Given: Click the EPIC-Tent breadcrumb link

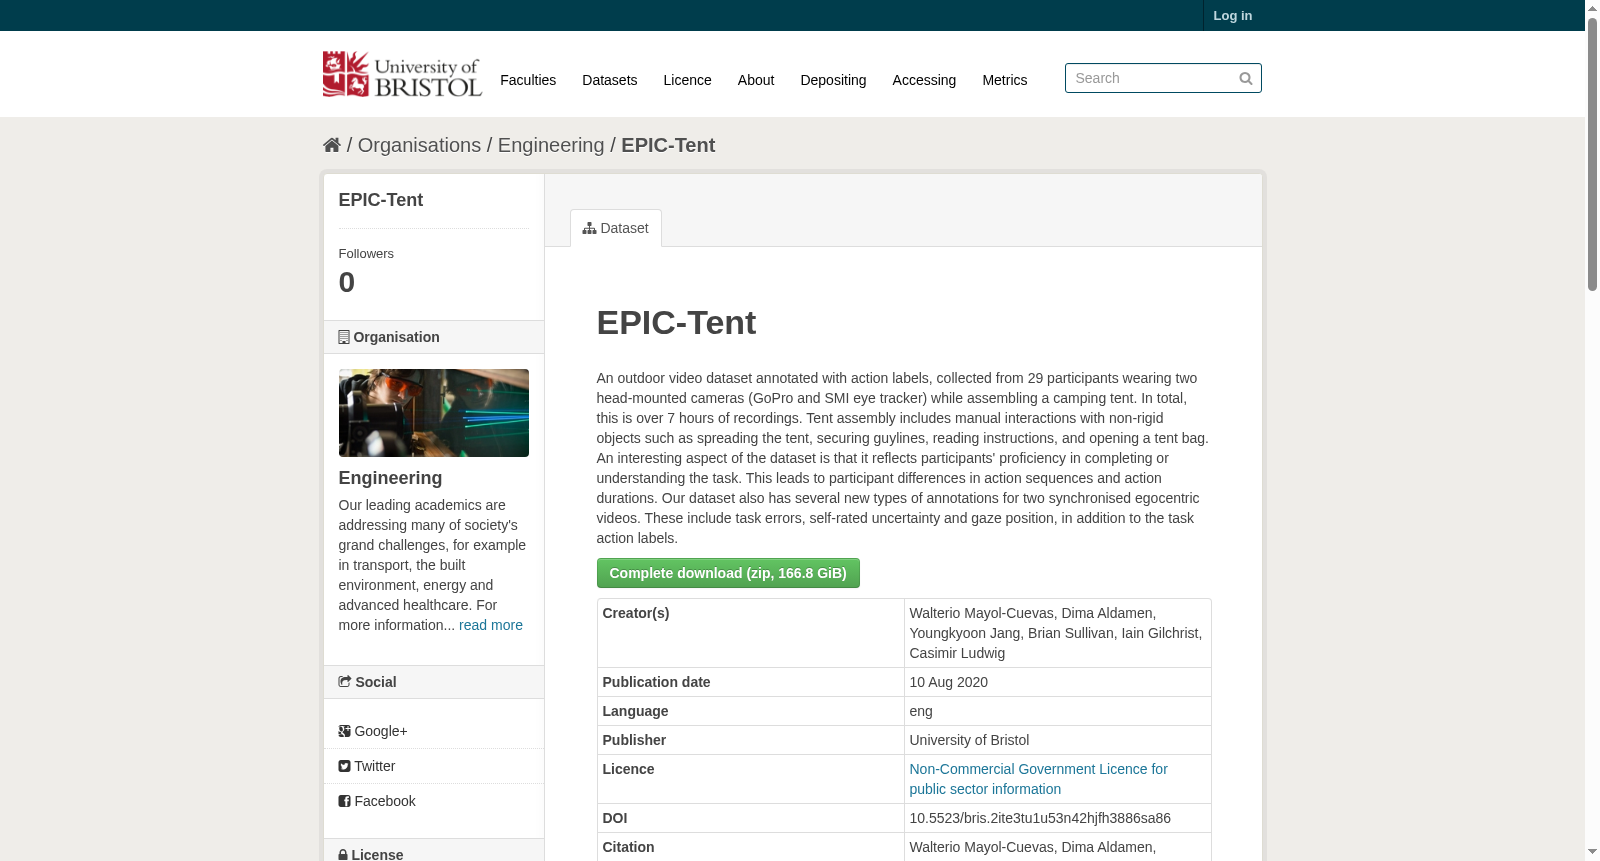Looking at the screenshot, I should click(668, 145).
